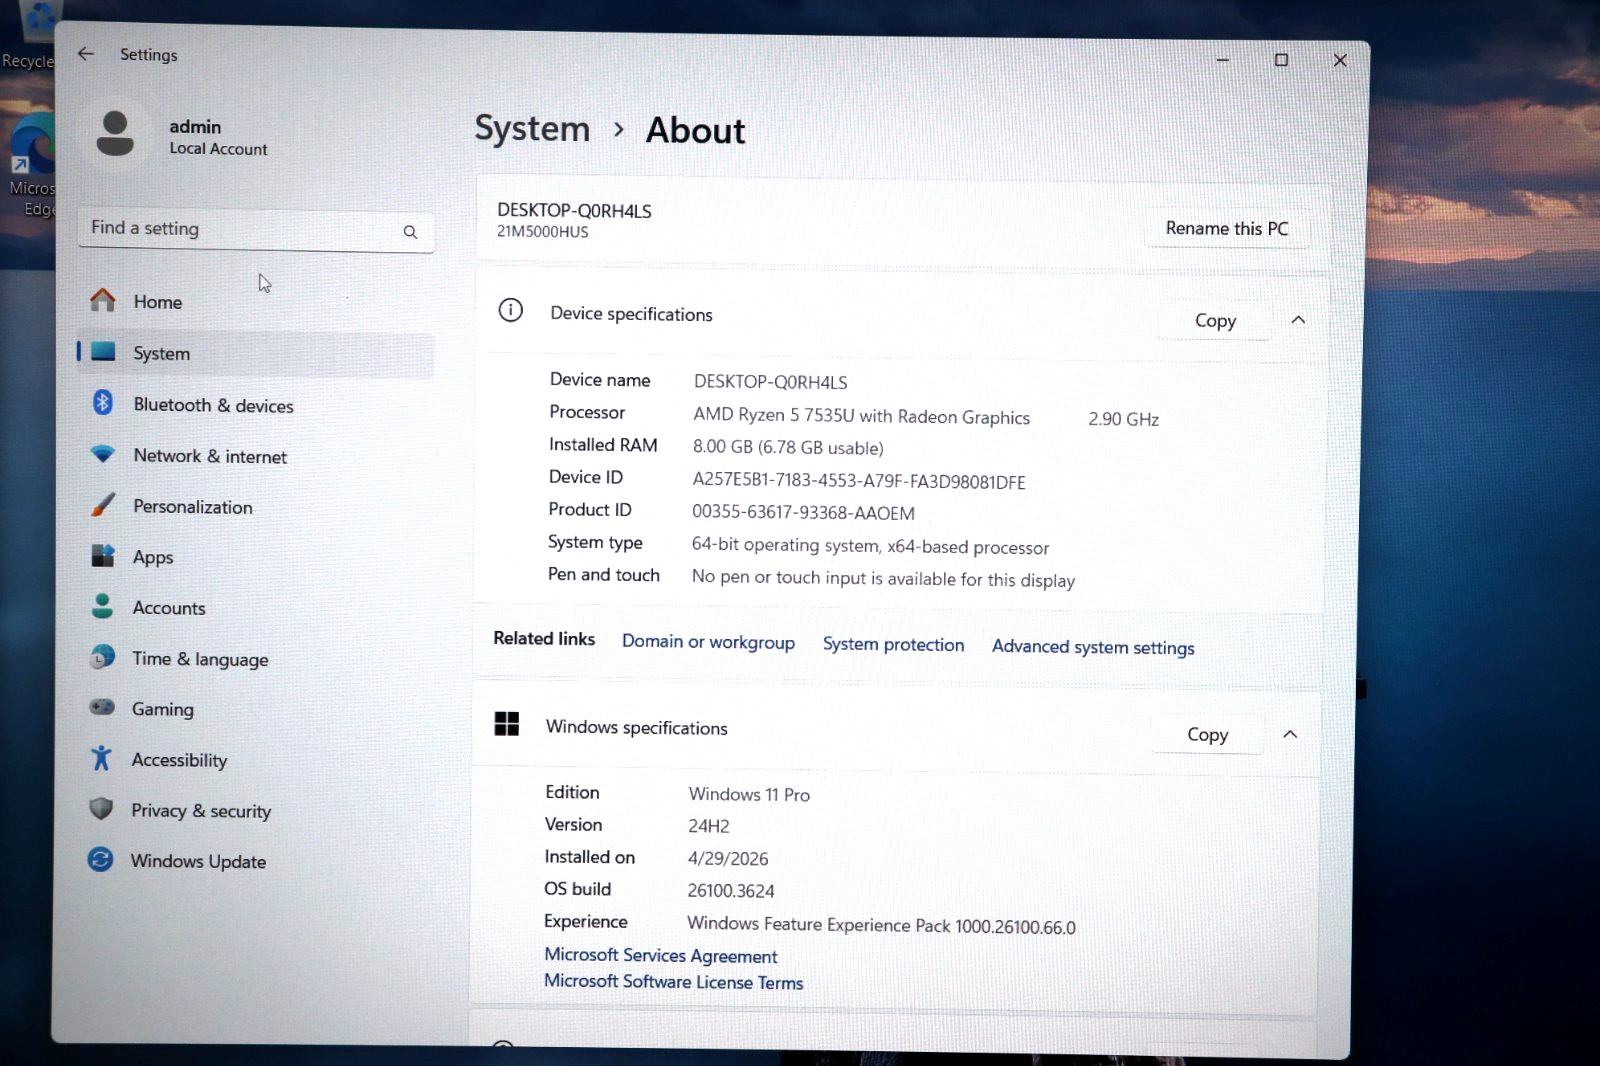This screenshot has width=1600, height=1066.
Task: Maximize the Settings window
Action: coord(1281,60)
